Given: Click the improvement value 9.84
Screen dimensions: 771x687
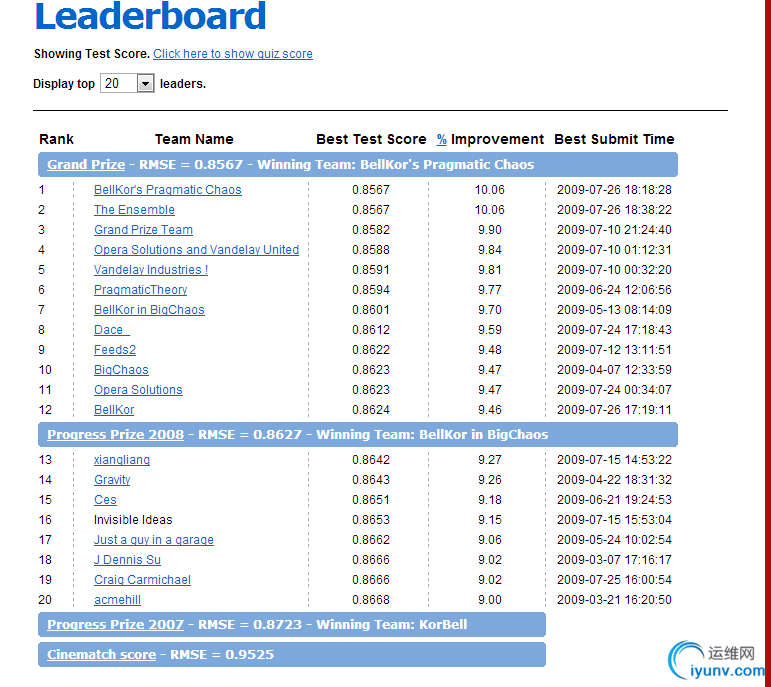Looking at the screenshot, I should (x=490, y=250).
